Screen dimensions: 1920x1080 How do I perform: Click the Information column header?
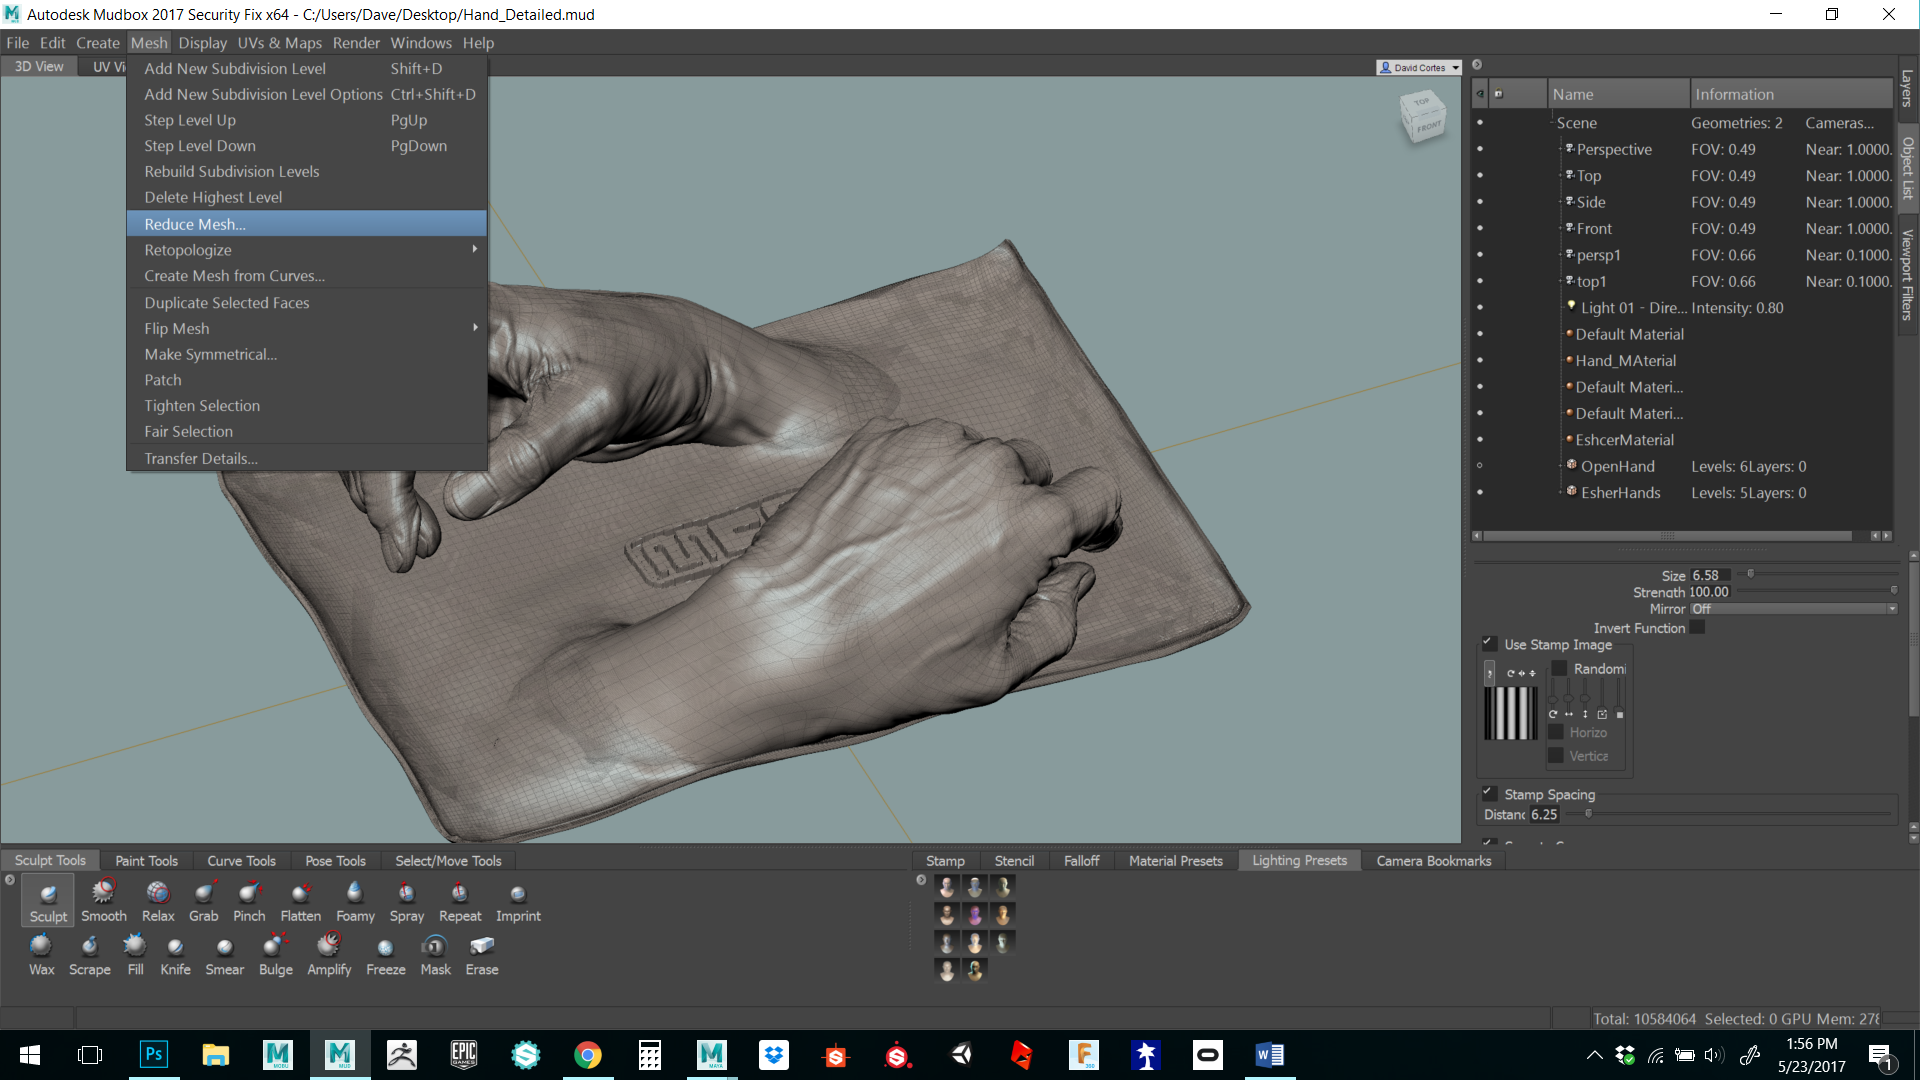(x=1791, y=94)
